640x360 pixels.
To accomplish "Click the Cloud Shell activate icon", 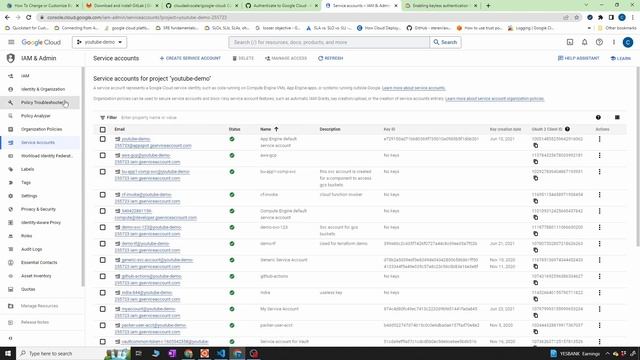I will [570, 42].
